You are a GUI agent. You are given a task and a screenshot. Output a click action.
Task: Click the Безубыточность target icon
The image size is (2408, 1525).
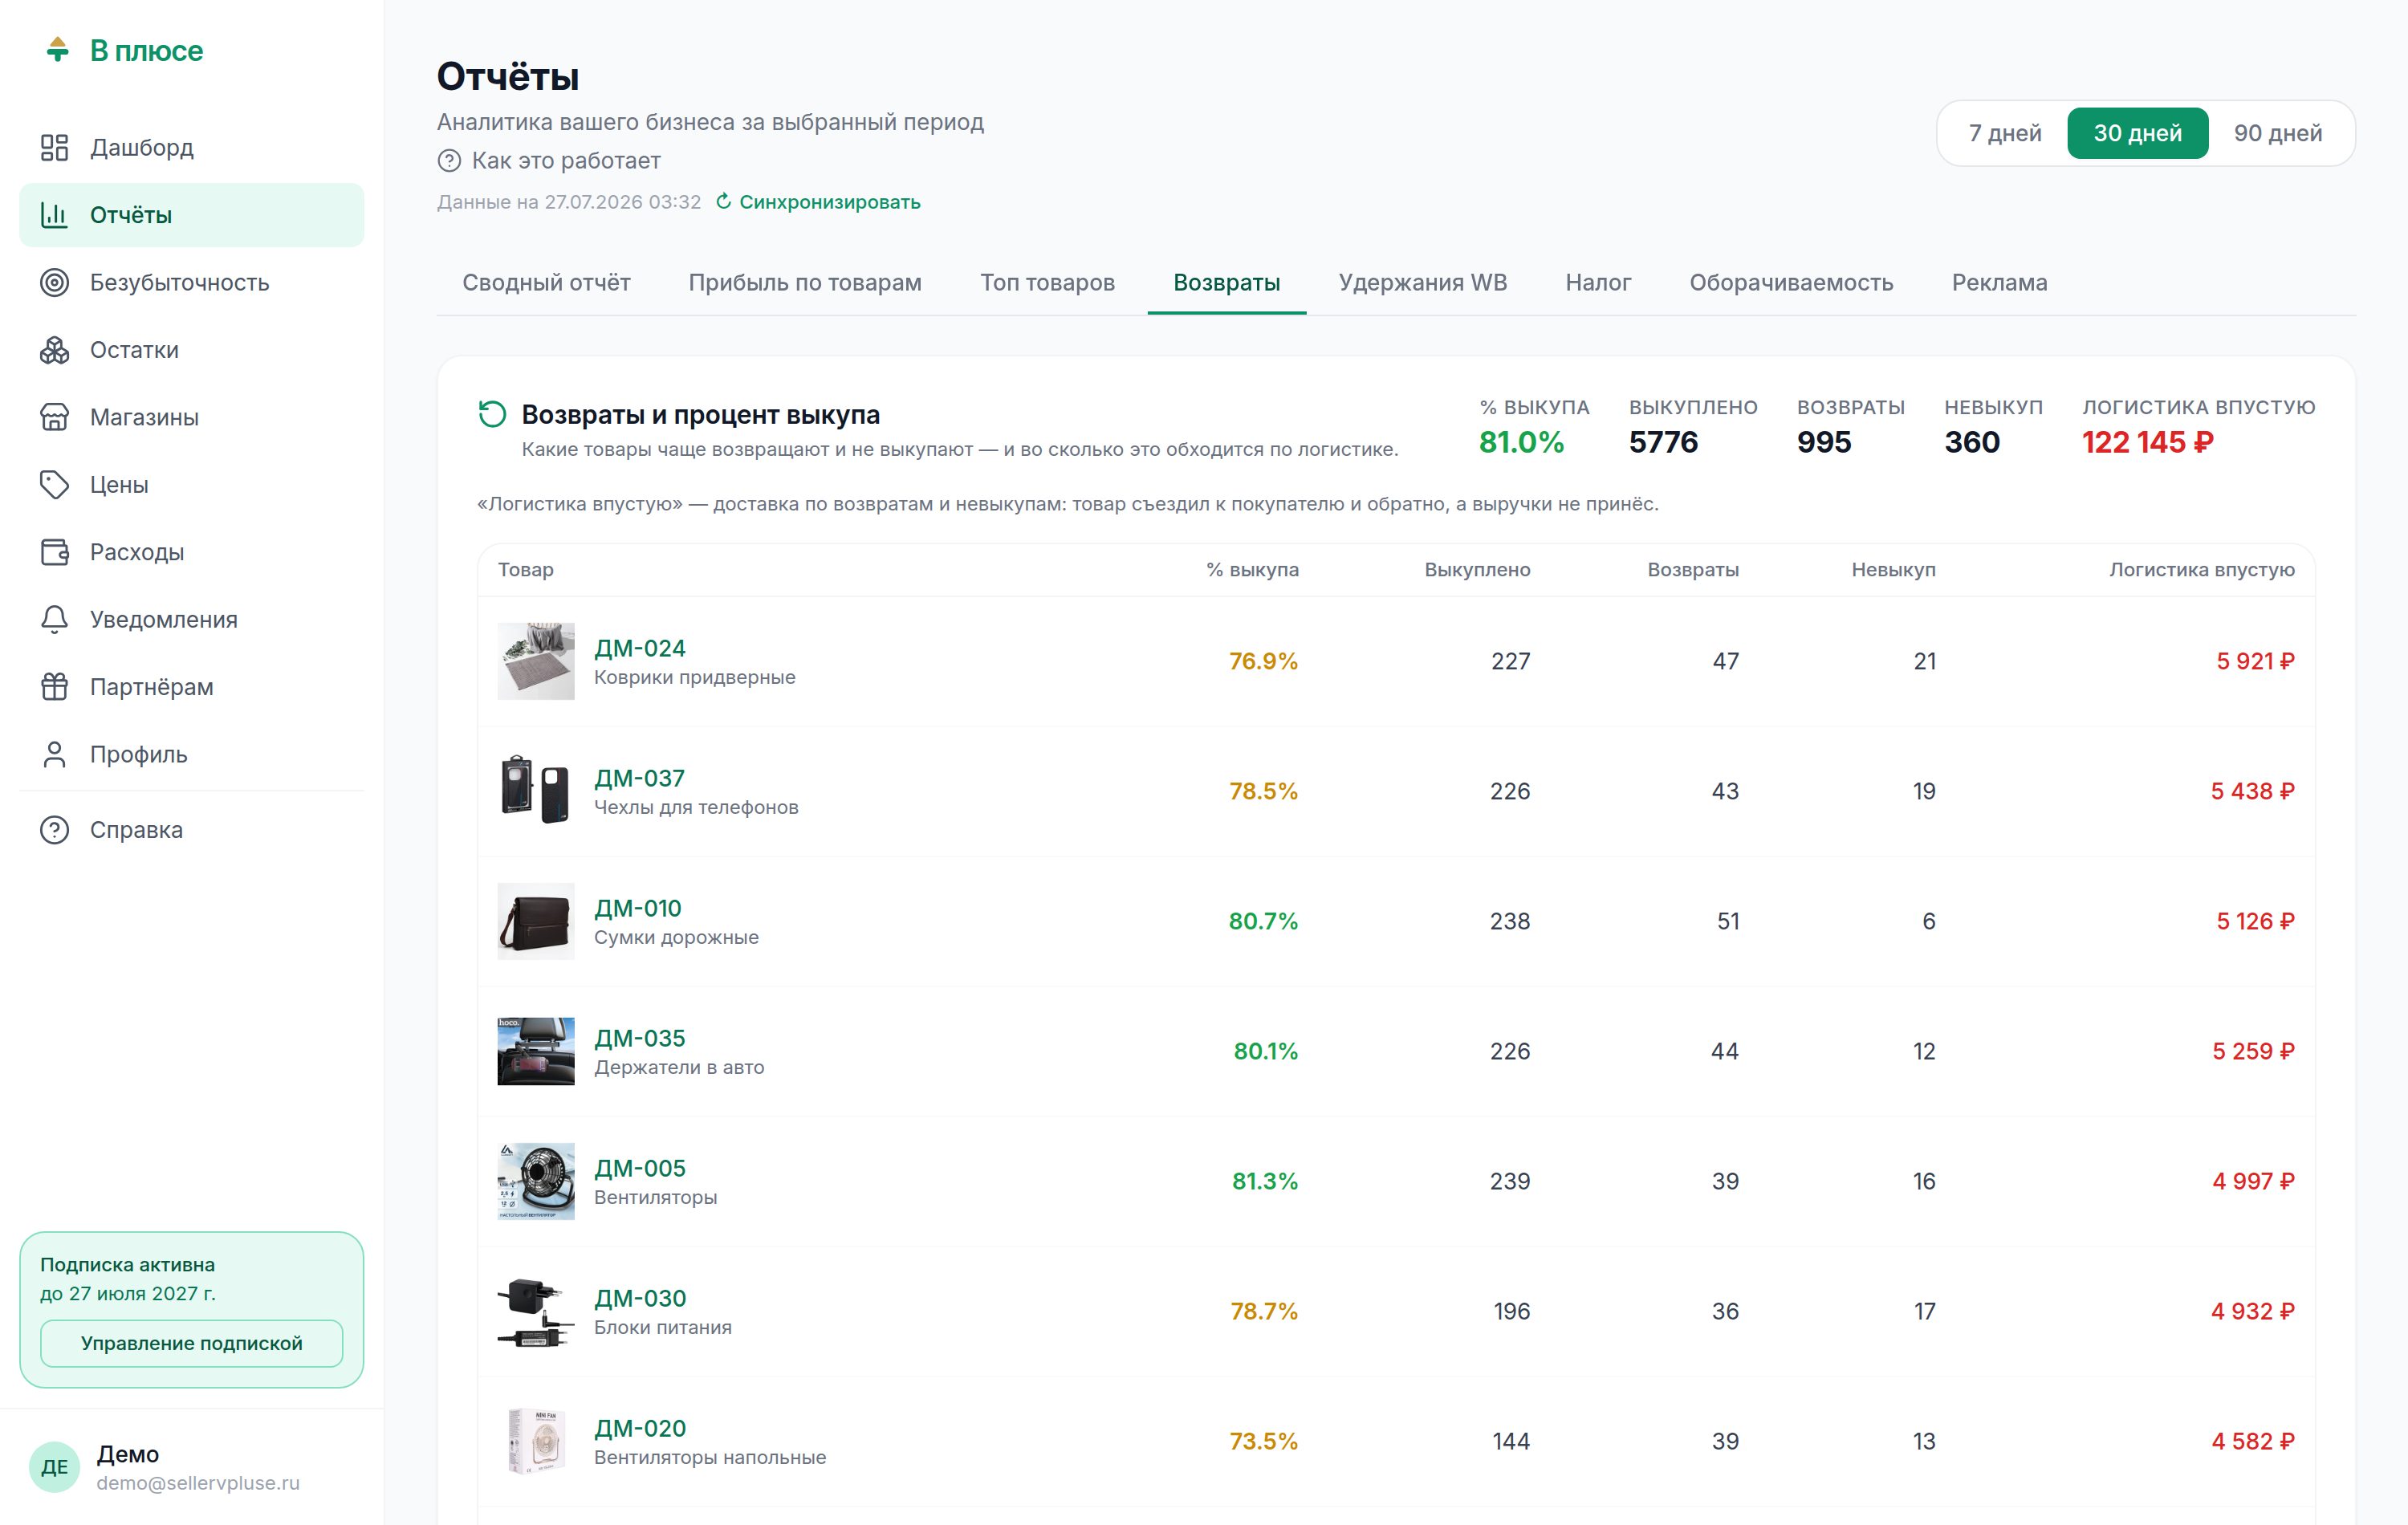point(54,283)
